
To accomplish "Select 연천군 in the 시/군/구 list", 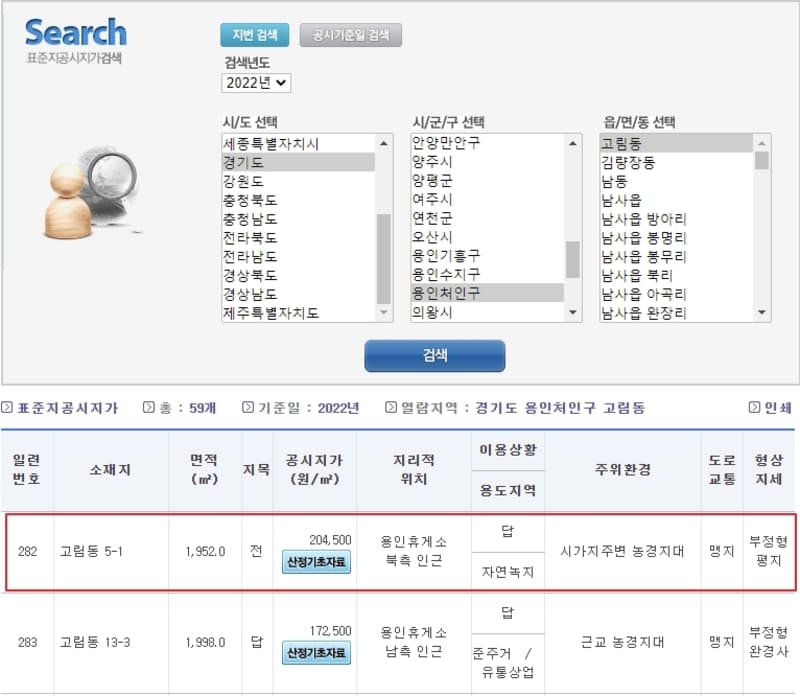I will [487, 218].
